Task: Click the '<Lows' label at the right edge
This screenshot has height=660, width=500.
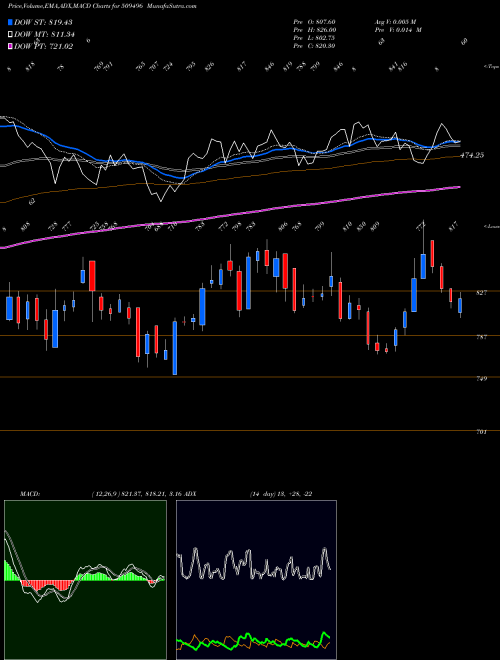Action: click(x=491, y=226)
